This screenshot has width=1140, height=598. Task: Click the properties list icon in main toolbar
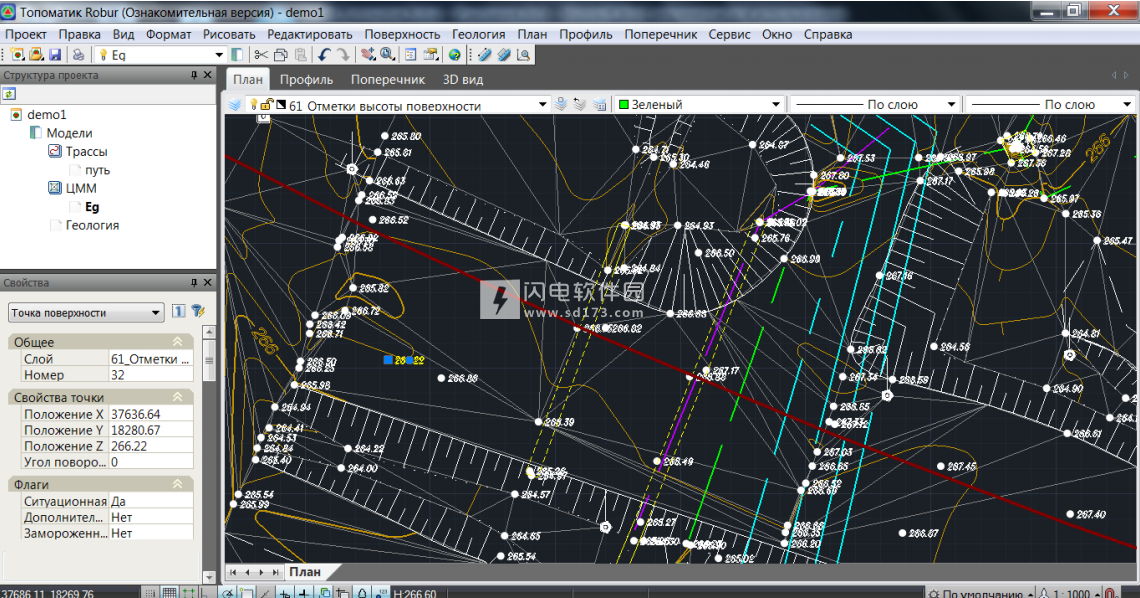(411, 54)
